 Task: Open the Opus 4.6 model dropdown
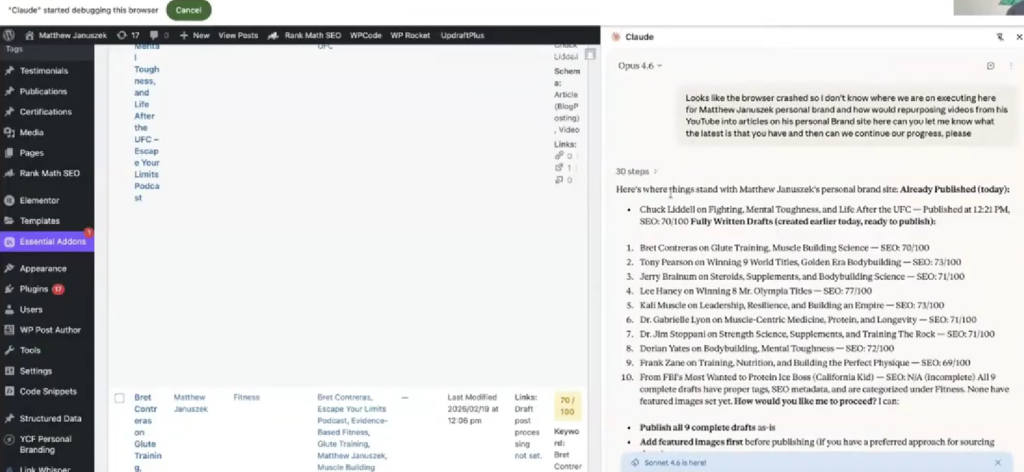click(640, 66)
